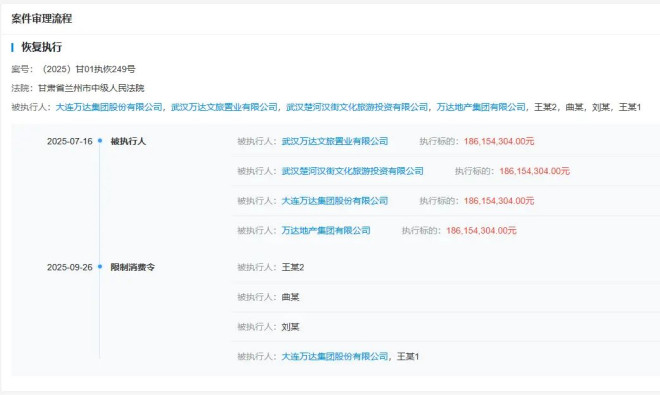Click 王某1 in the last 限制消费令 row
Screen dimensions: 660x395
pyautogui.click(x=408, y=357)
